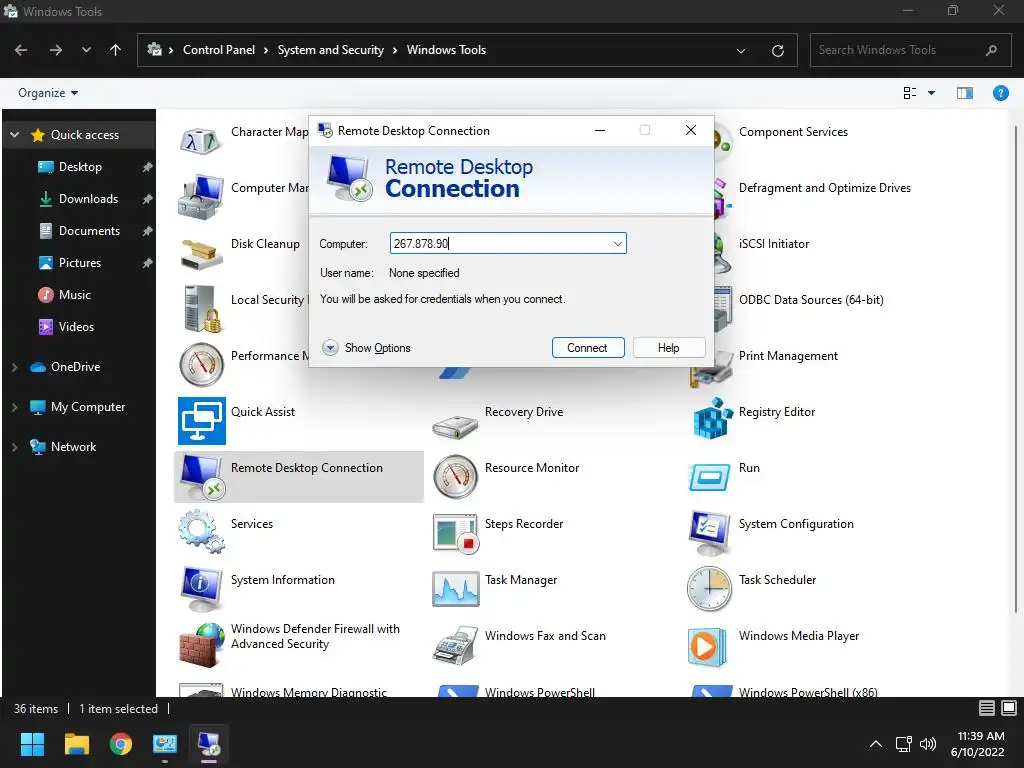Open the Windows Fax and Scan icon
The image size is (1024, 768).
tap(455, 645)
